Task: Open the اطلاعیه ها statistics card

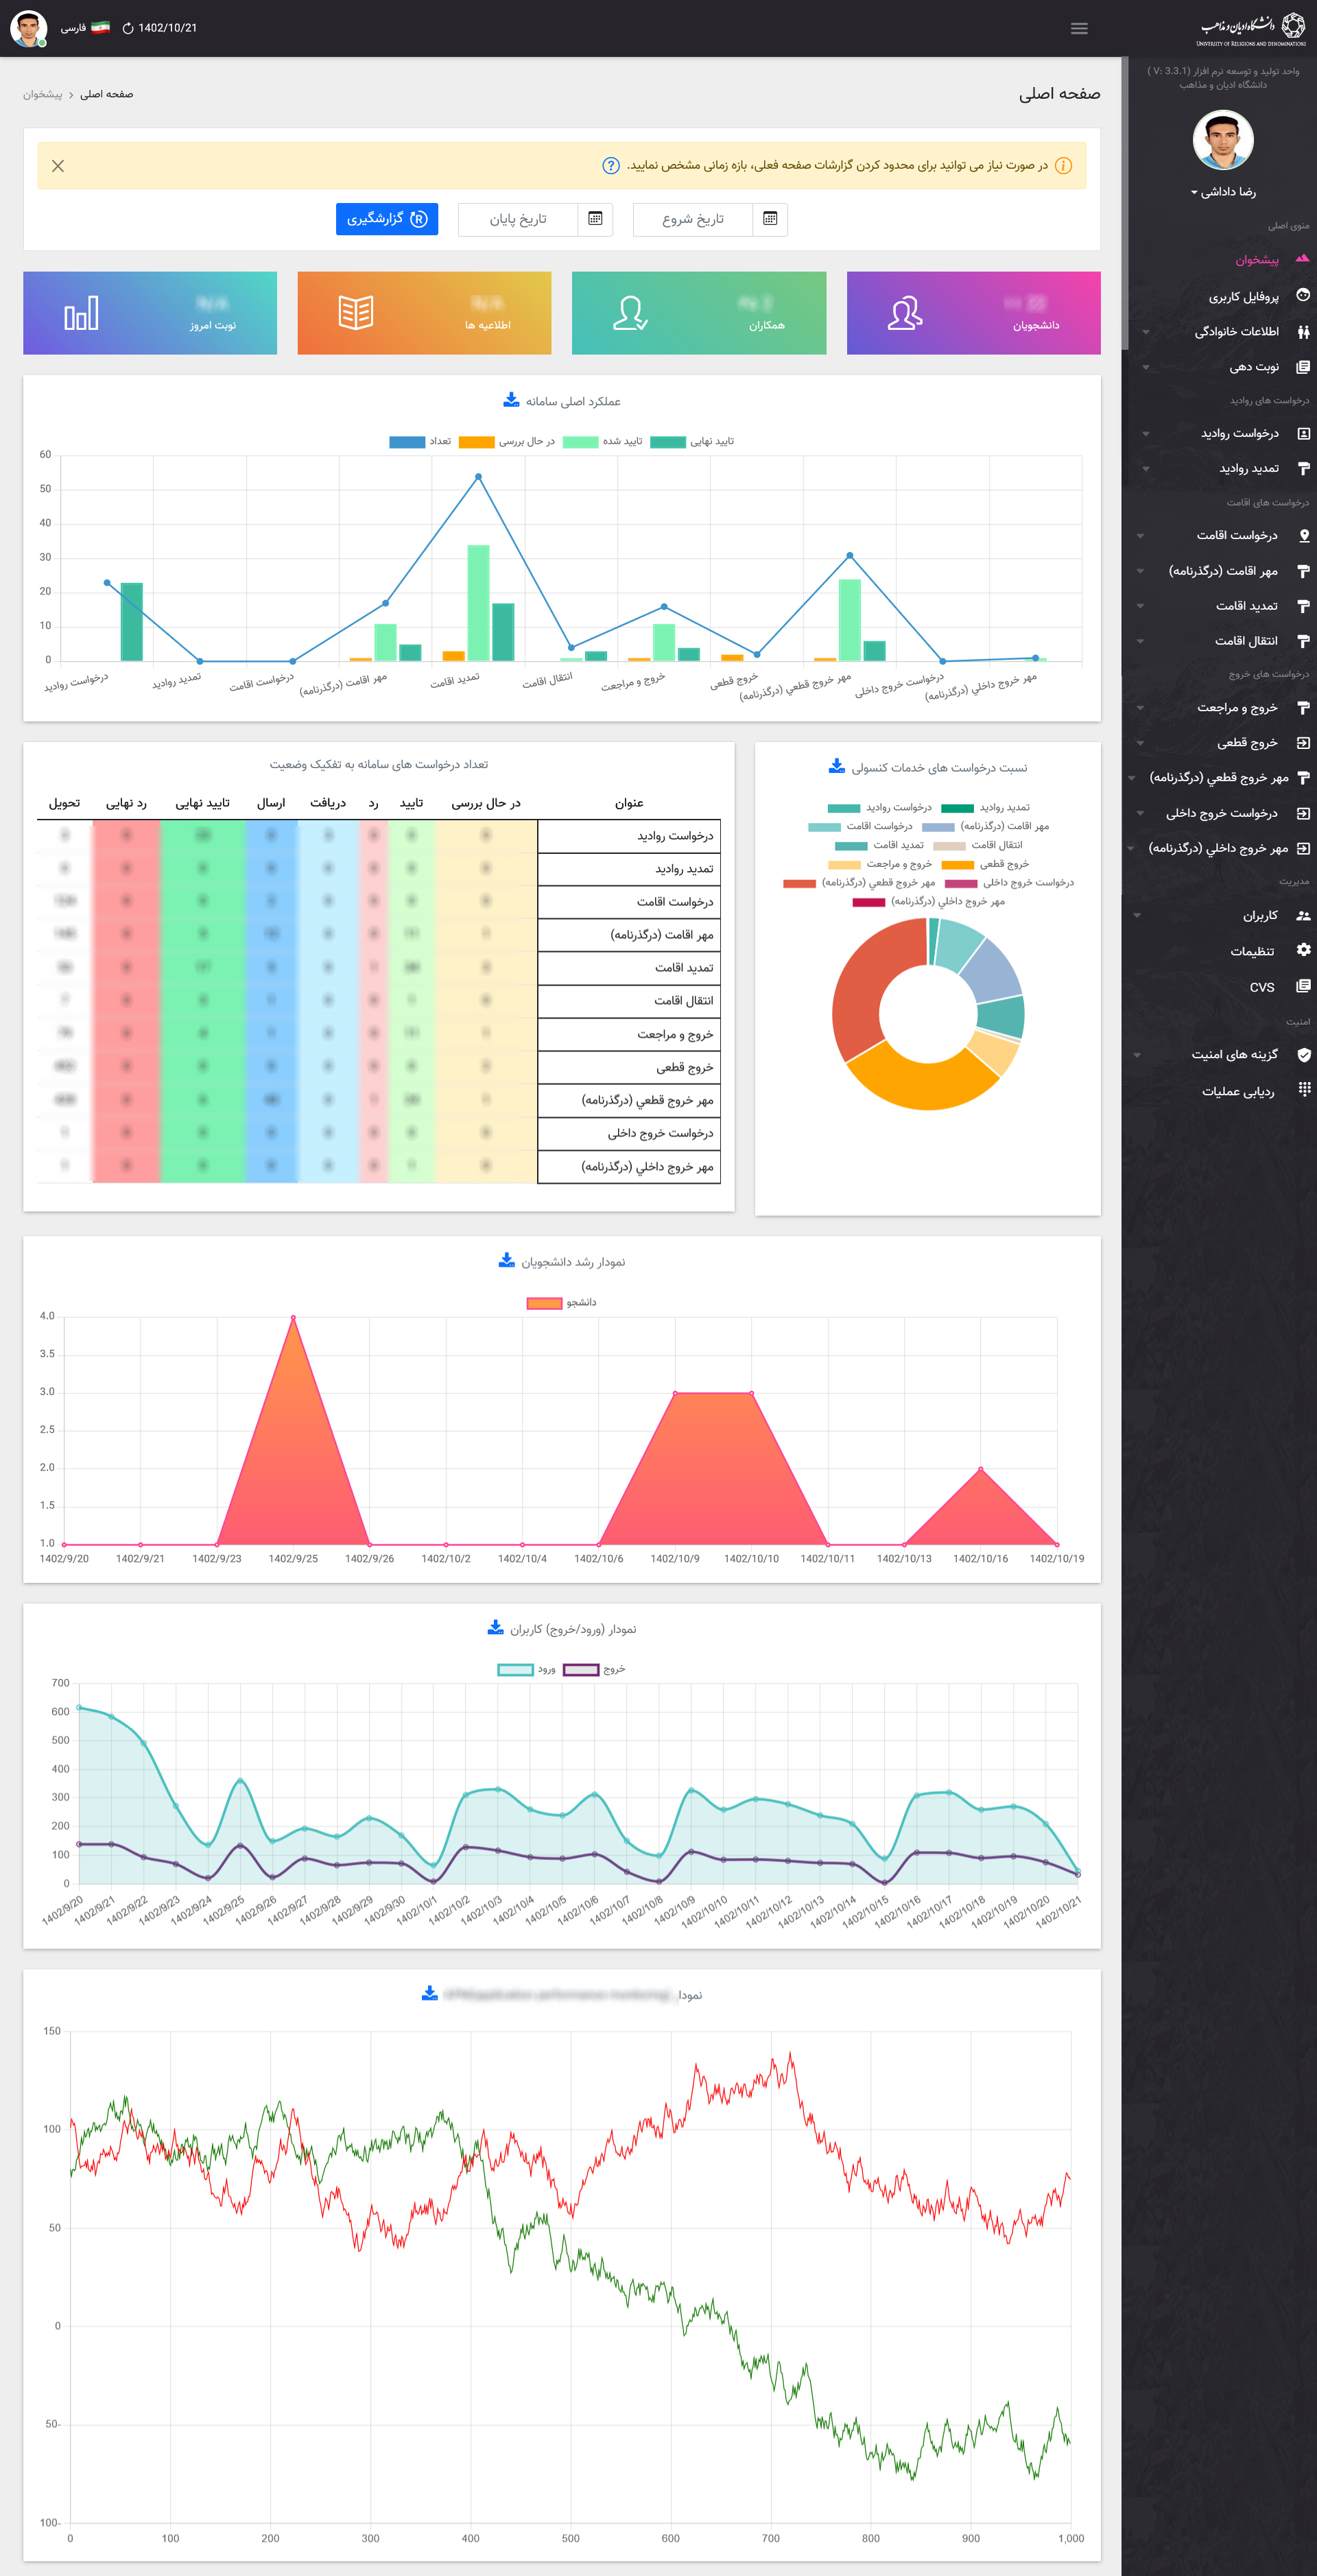Action: 424,313
